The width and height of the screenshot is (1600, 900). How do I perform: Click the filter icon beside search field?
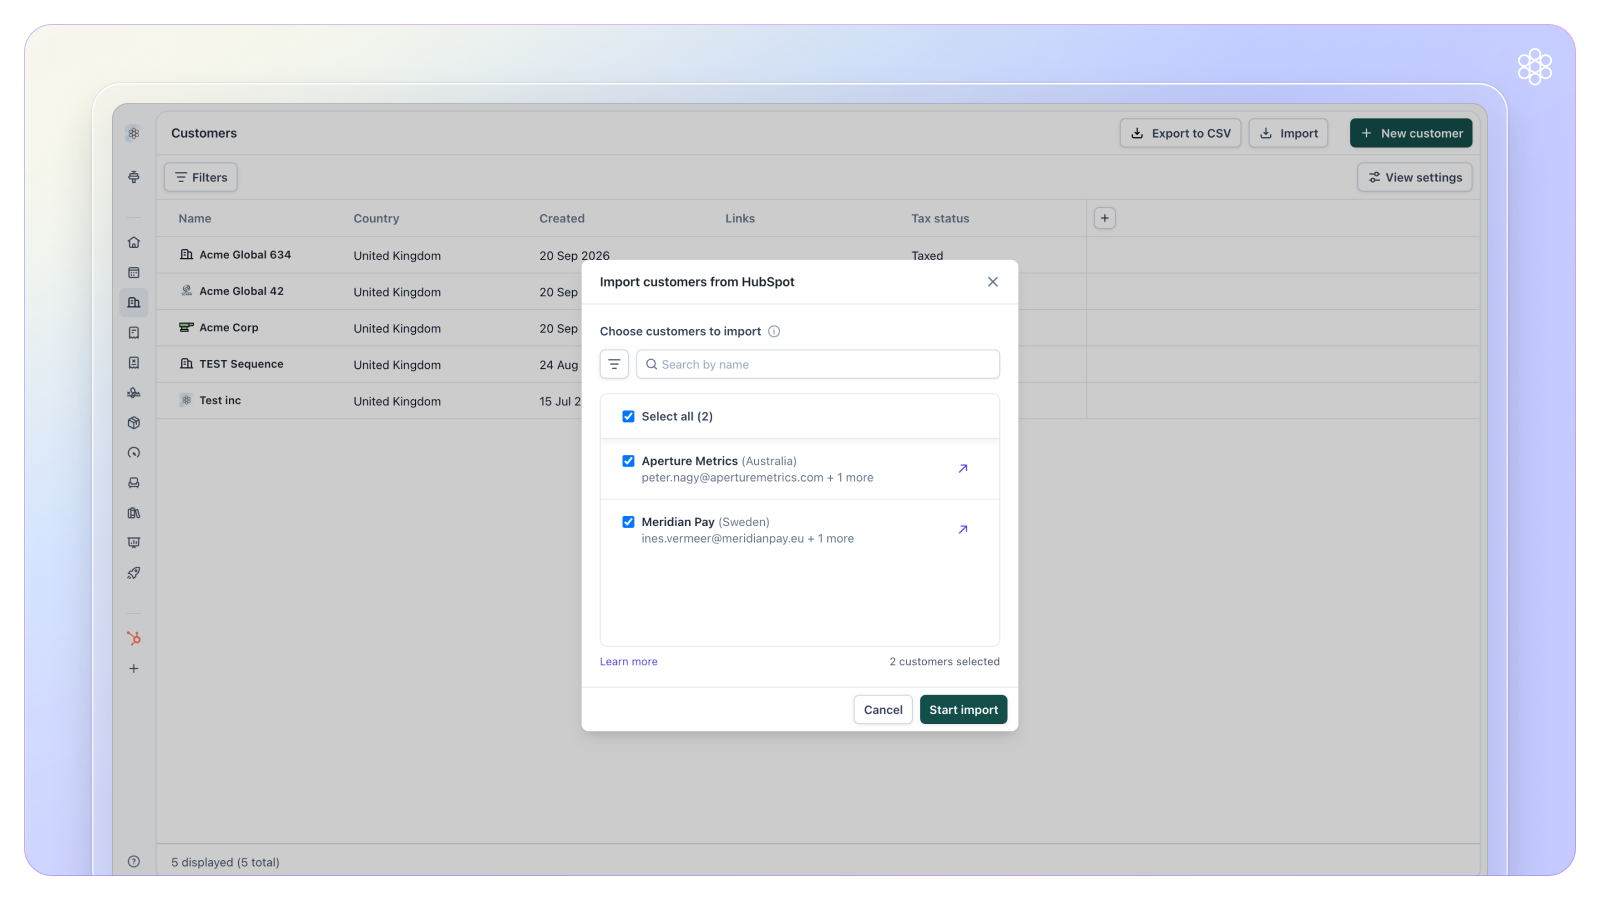pyautogui.click(x=614, y=364)
